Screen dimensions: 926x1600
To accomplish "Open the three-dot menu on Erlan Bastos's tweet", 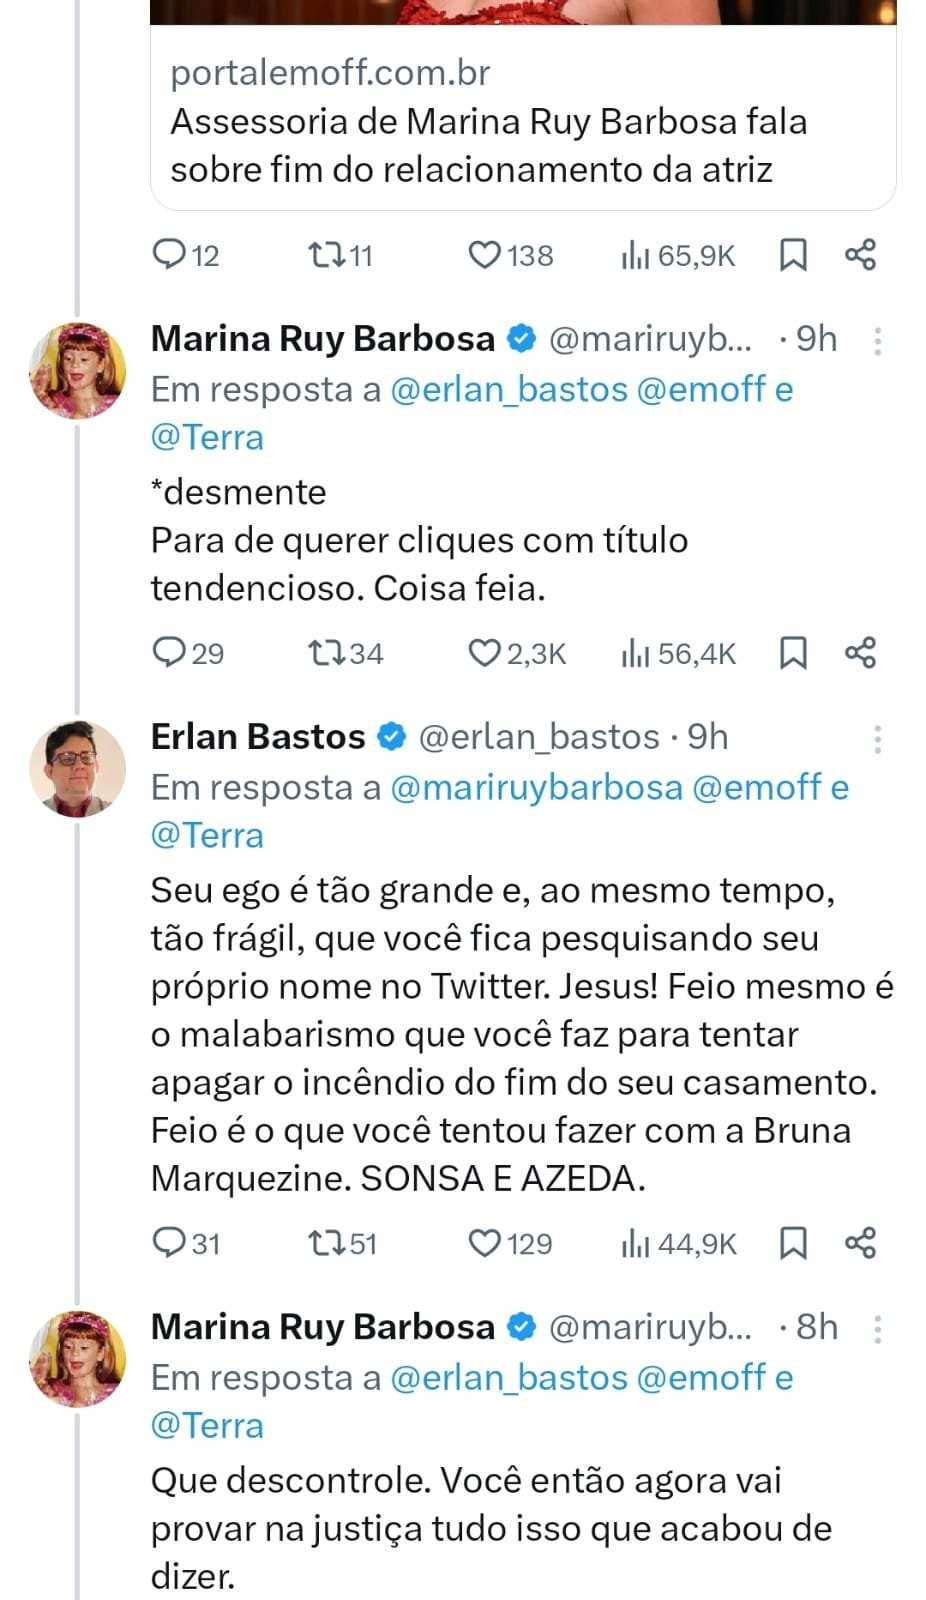I will (877, 740).
